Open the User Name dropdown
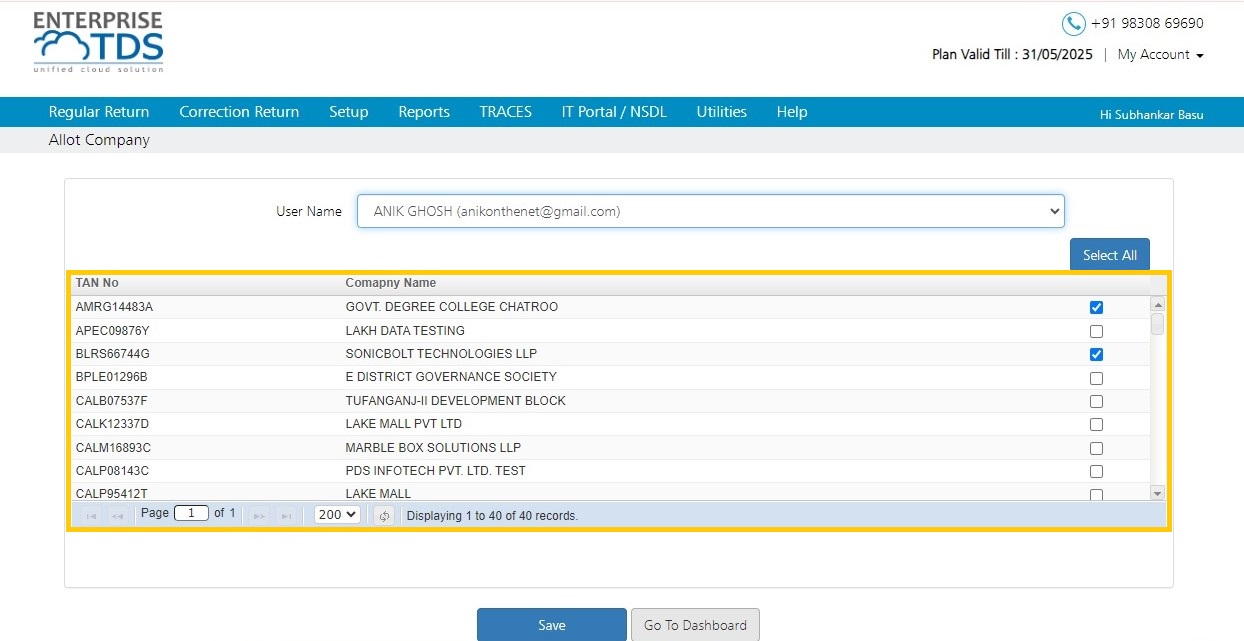Viewport: 1244px width, 641px height. (711, 211)
